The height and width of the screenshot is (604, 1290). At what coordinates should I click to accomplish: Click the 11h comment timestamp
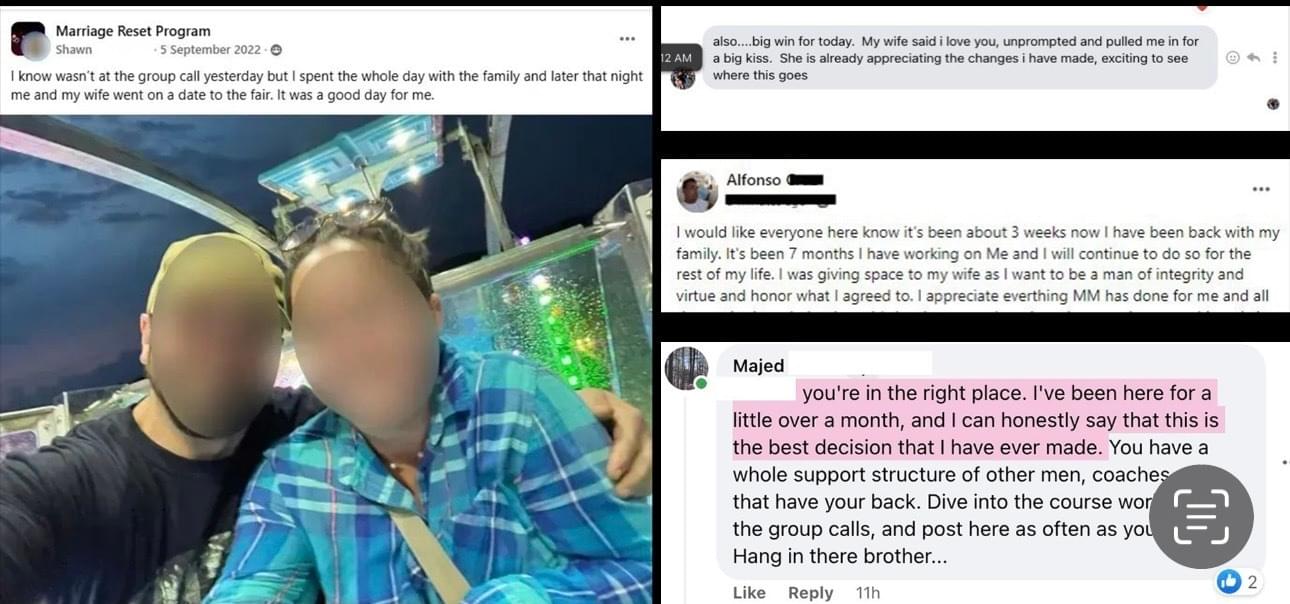pos(868,593)
